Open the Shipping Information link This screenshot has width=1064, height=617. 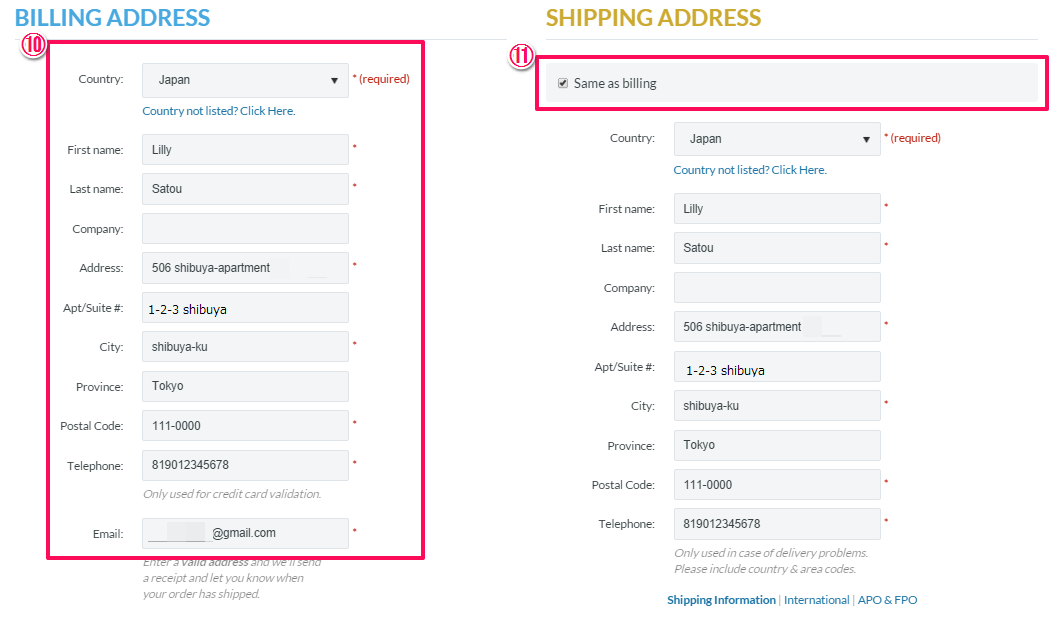coord(721,600)
